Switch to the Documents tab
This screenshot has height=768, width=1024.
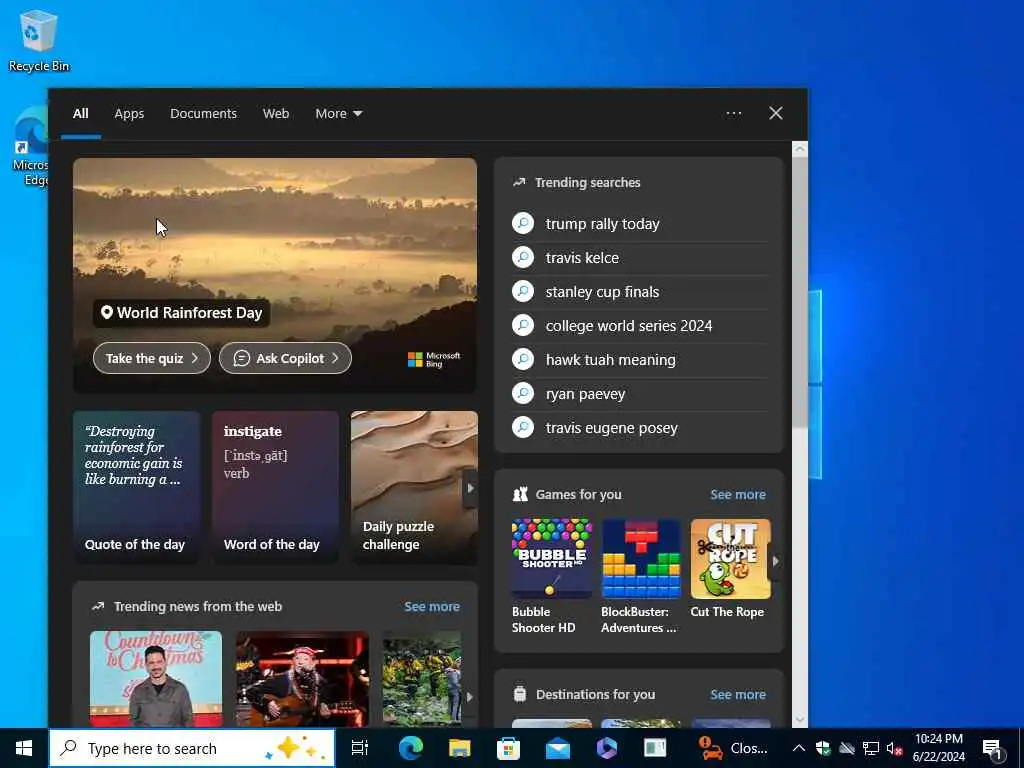click(x=203, y=114)
